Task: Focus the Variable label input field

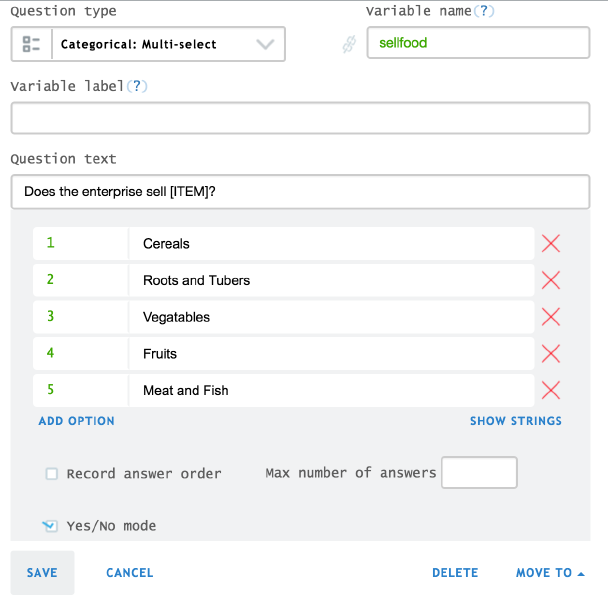Action: [300, 118]
